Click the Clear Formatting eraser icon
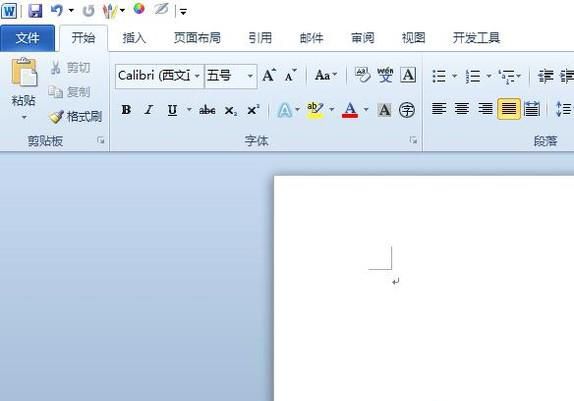Screen dimensions: 574x401 pos(362,75)
